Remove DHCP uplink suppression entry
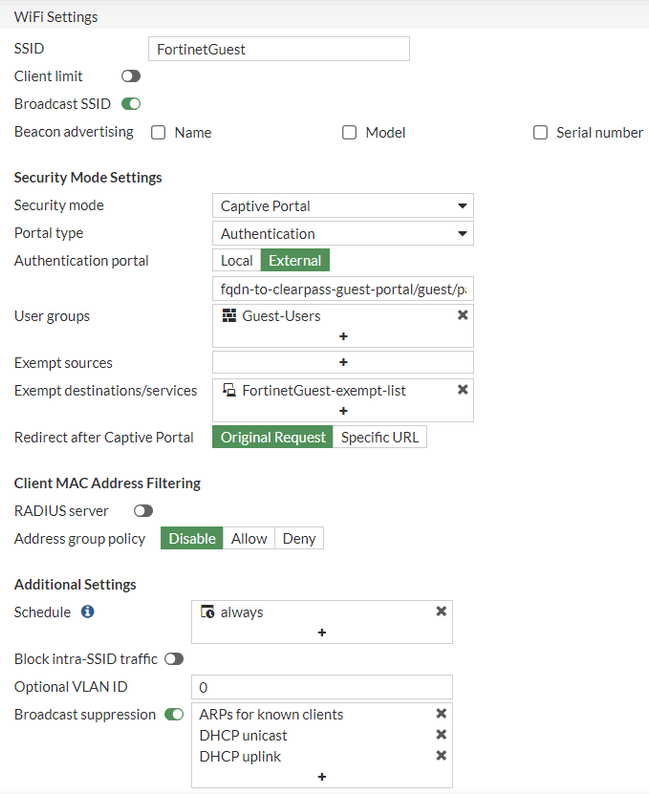 pos(441,756)
